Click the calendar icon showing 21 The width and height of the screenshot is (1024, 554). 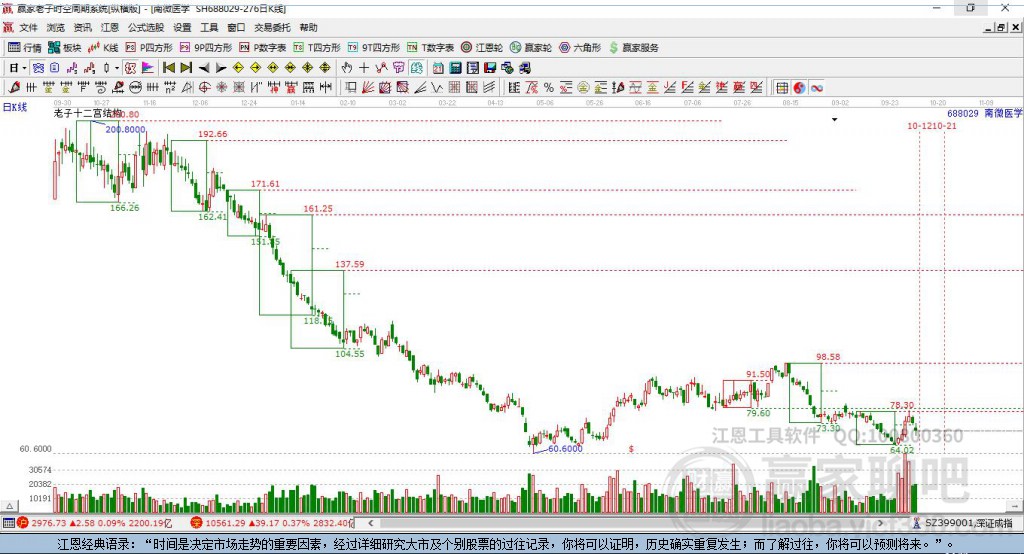click(438, 68)
